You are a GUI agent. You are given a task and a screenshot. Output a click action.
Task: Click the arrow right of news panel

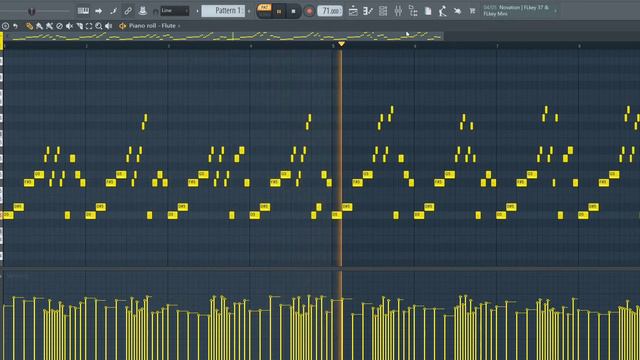pos(556,11)
